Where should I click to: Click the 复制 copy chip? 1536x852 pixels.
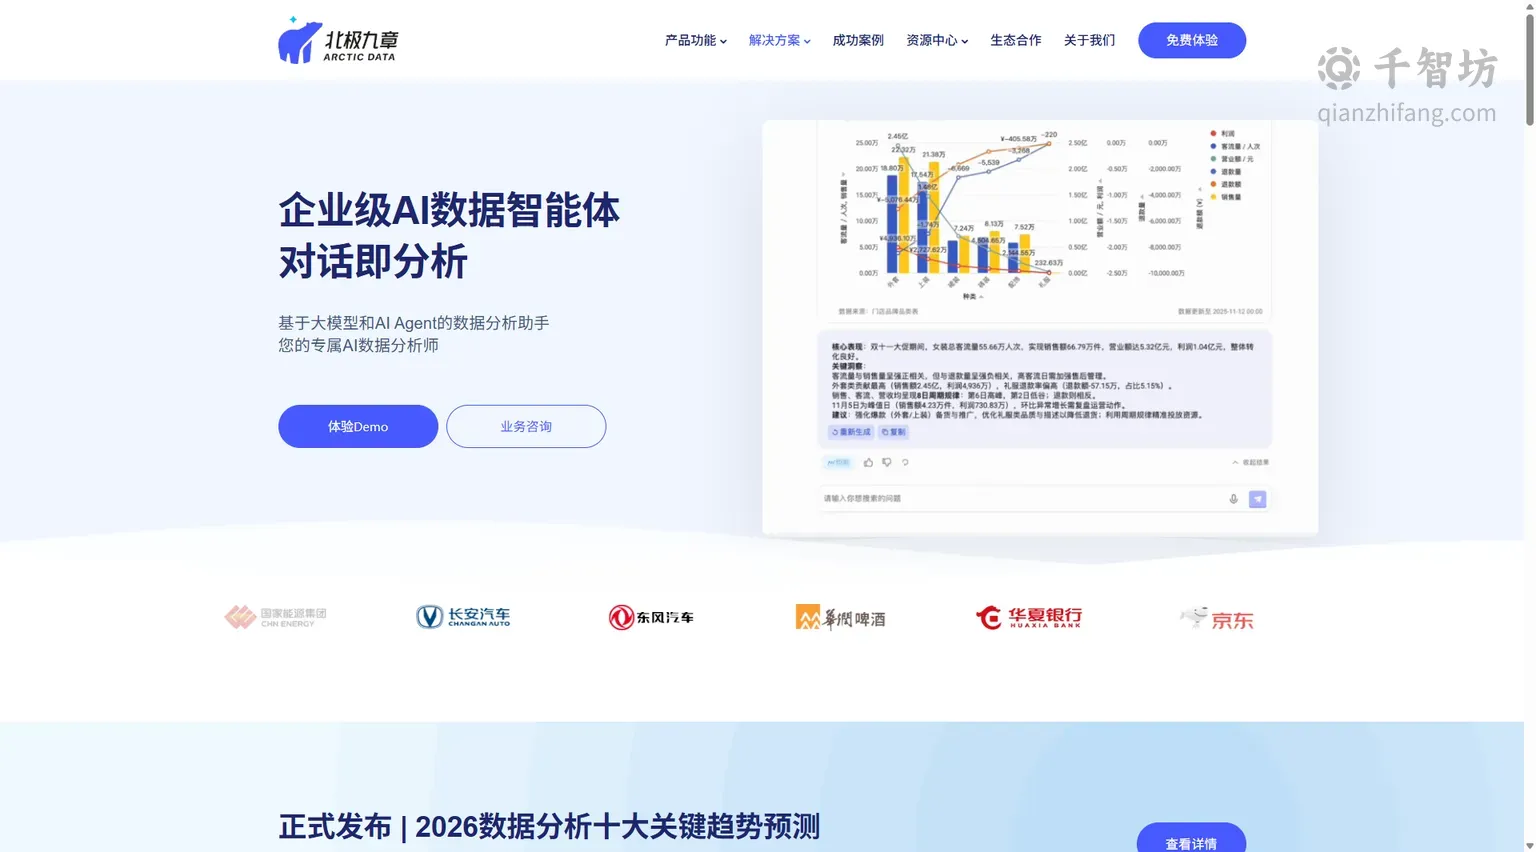click(x=893, y=432)
